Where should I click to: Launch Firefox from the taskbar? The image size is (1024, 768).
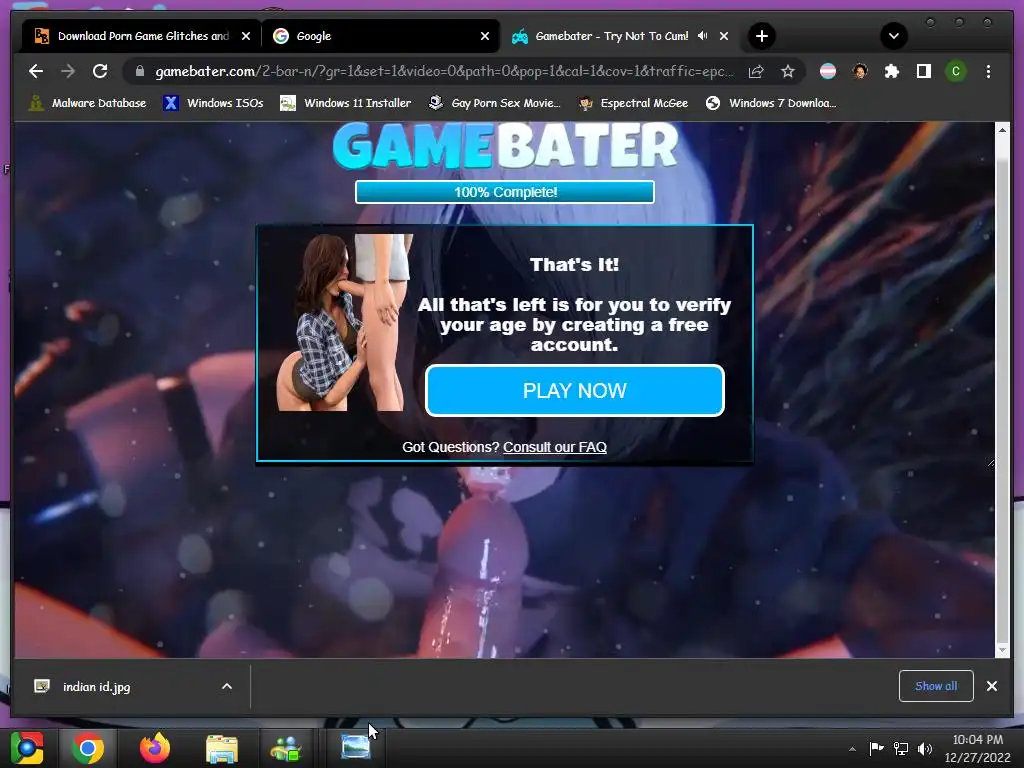pyautogui.click(x=155, y=748)
